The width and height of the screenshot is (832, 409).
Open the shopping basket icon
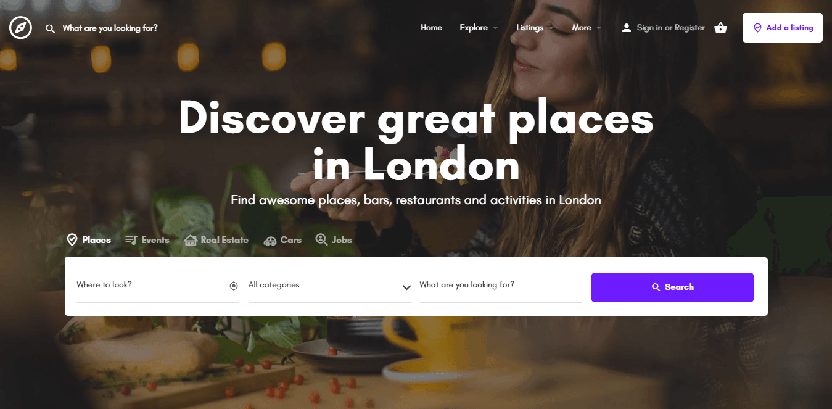720,28
